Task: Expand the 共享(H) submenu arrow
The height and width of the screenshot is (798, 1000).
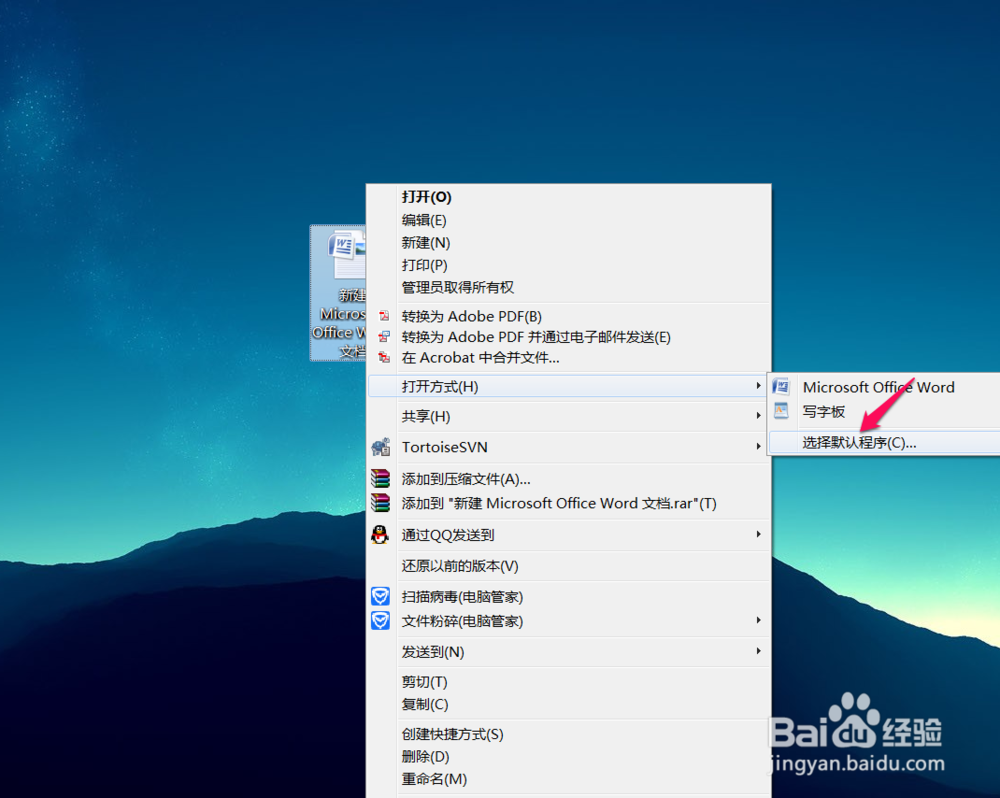Action: click(x=758, y=416)
